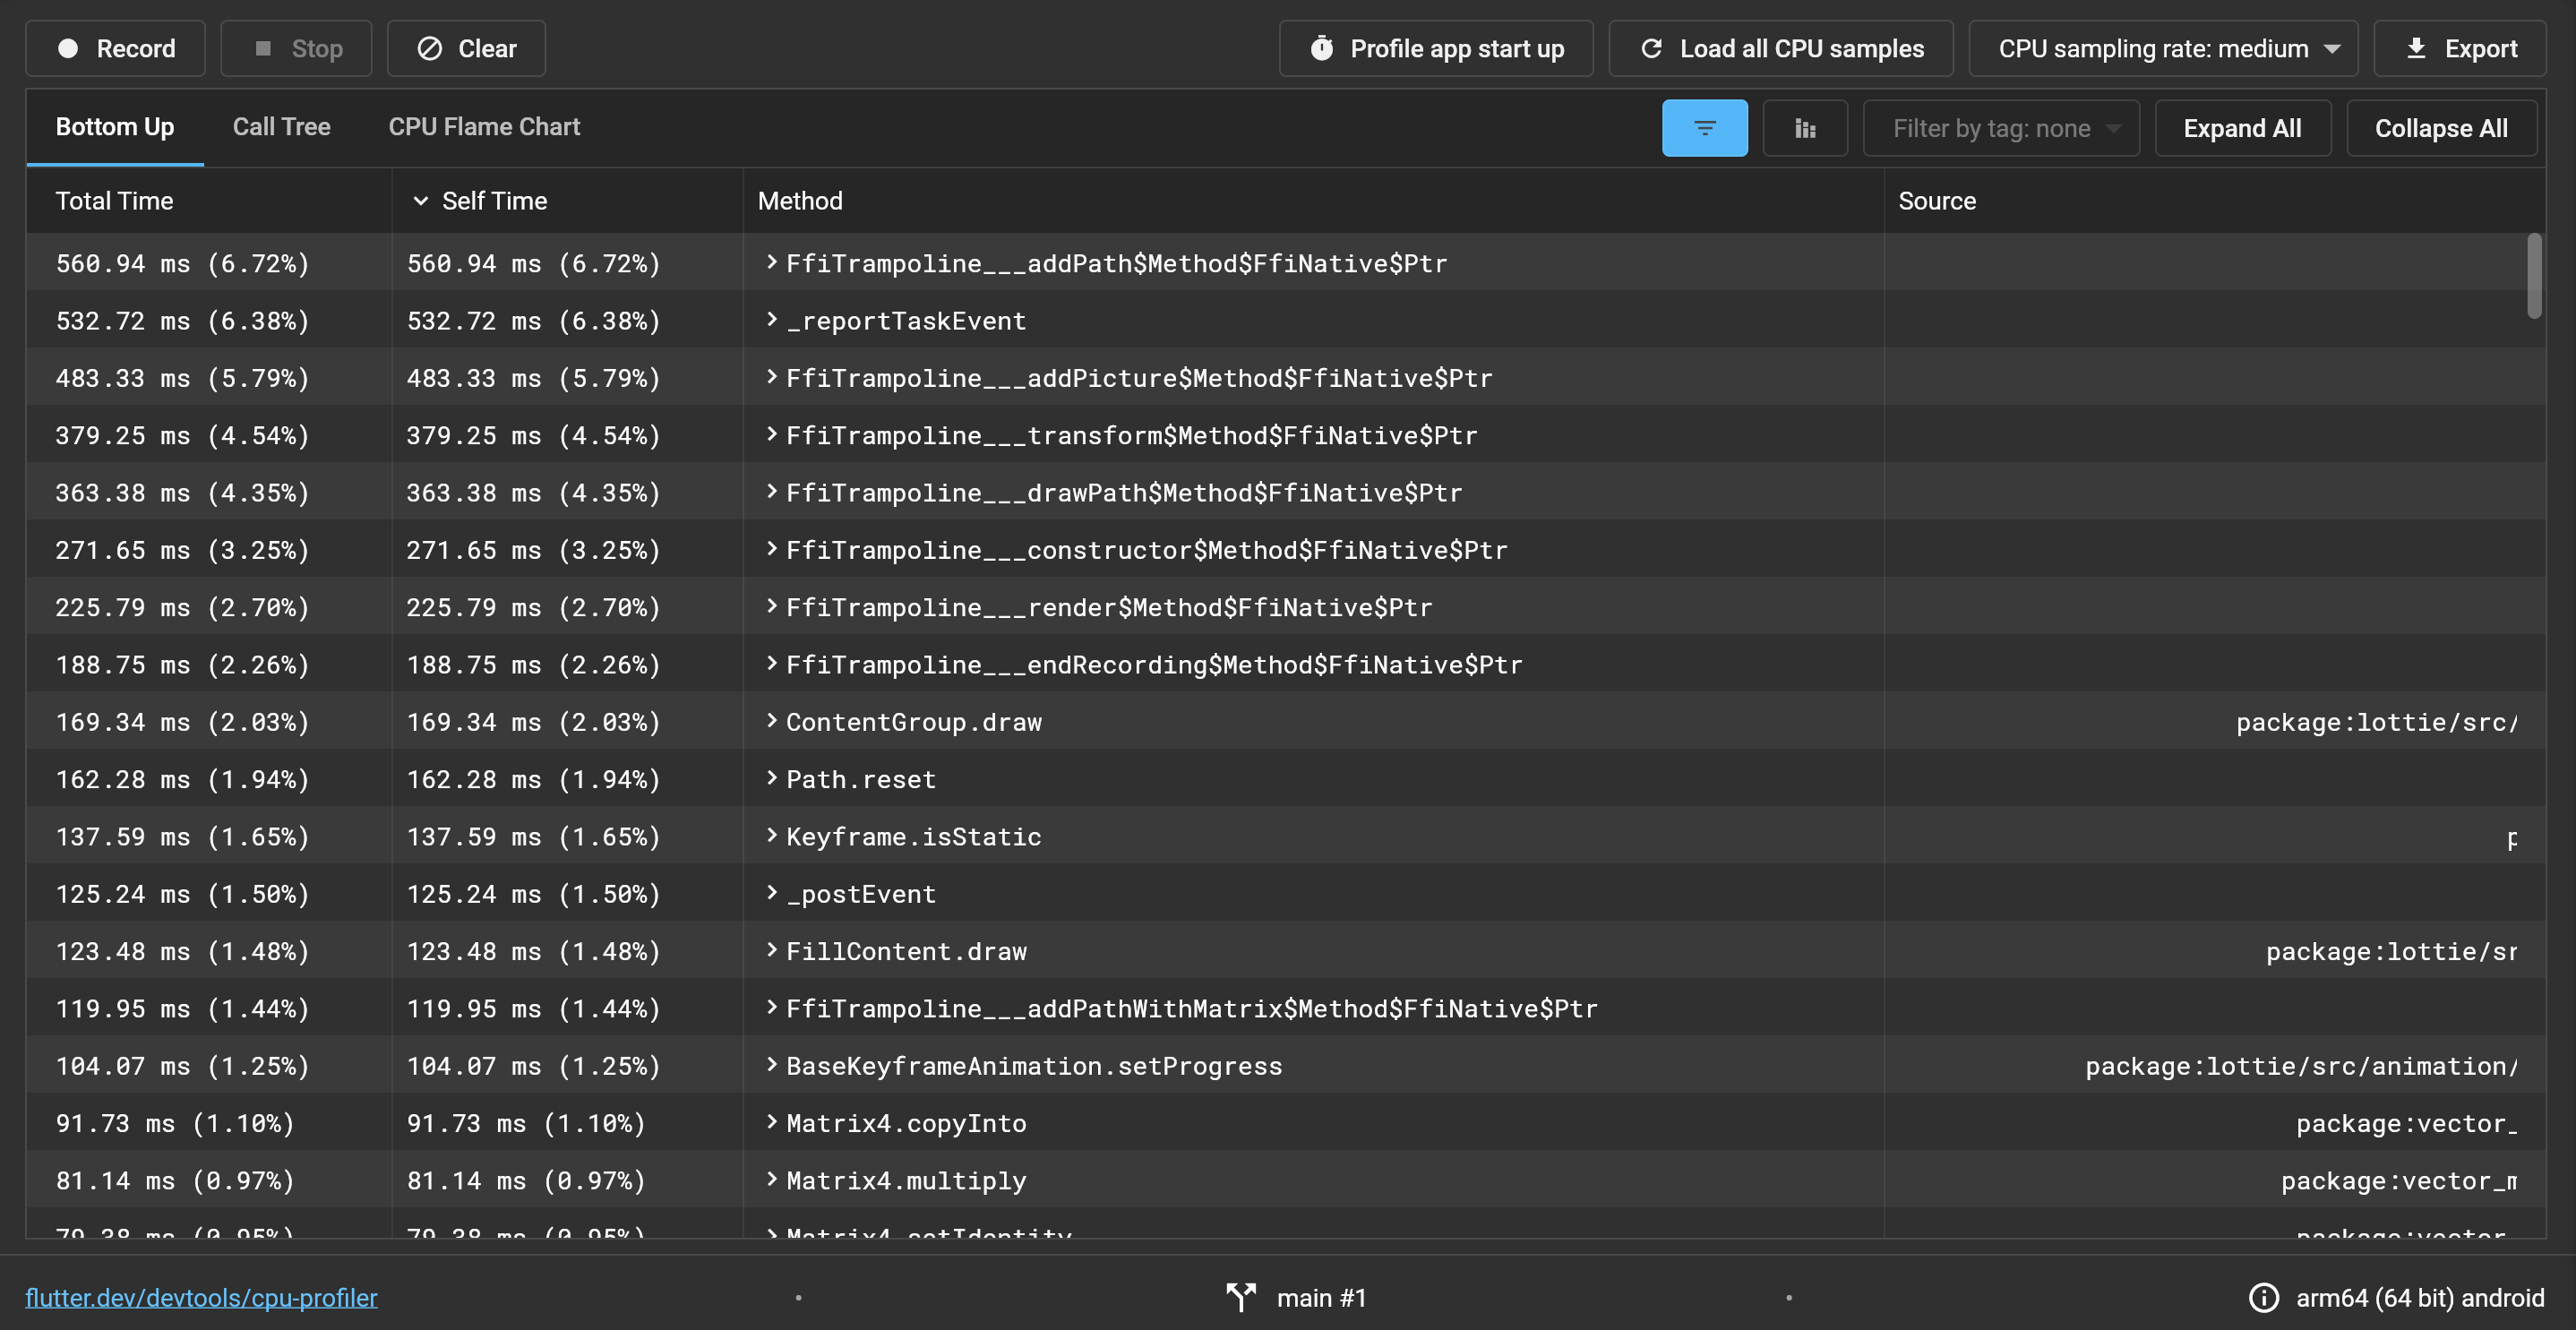Click Profile app start up
This screenshot has width=2576, height=1330.
pos(1436,48)
